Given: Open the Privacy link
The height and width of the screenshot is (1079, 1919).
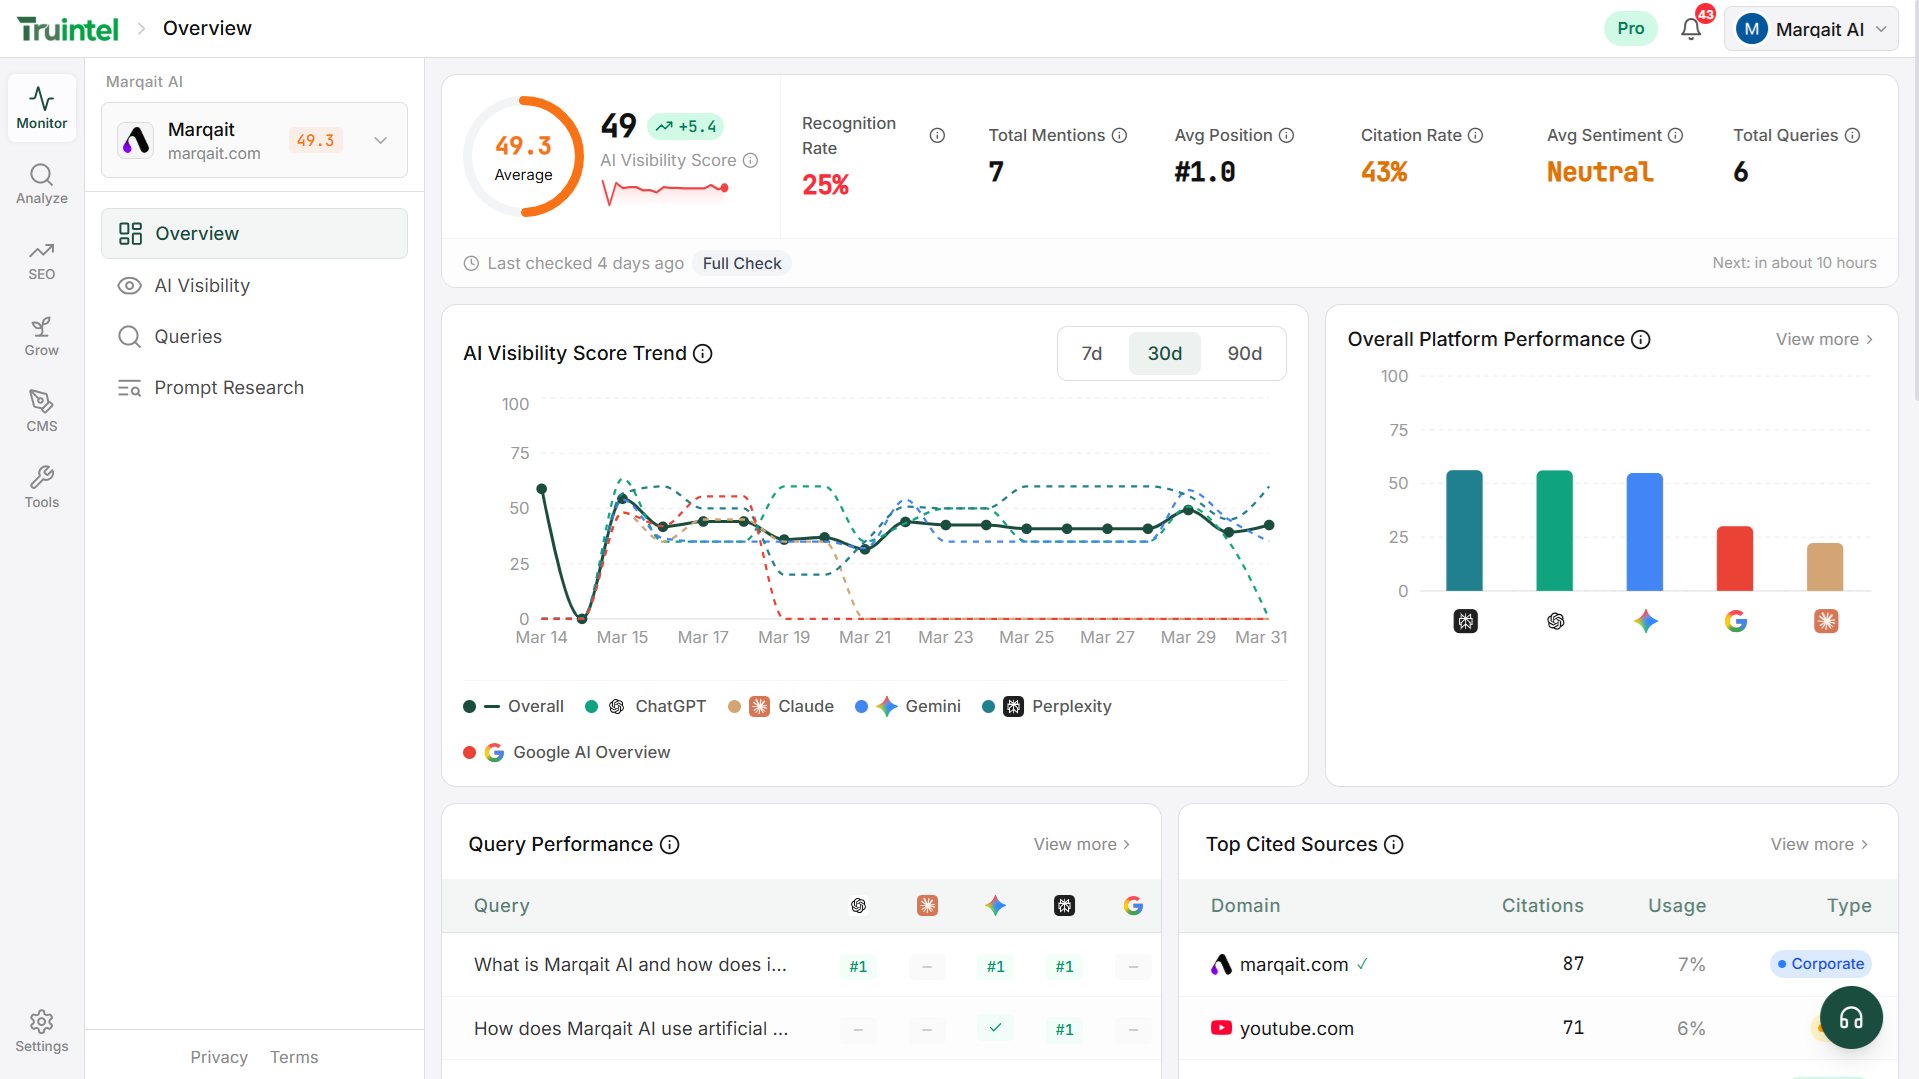Looking at the screenshot, I should (x=219, y=1058).
